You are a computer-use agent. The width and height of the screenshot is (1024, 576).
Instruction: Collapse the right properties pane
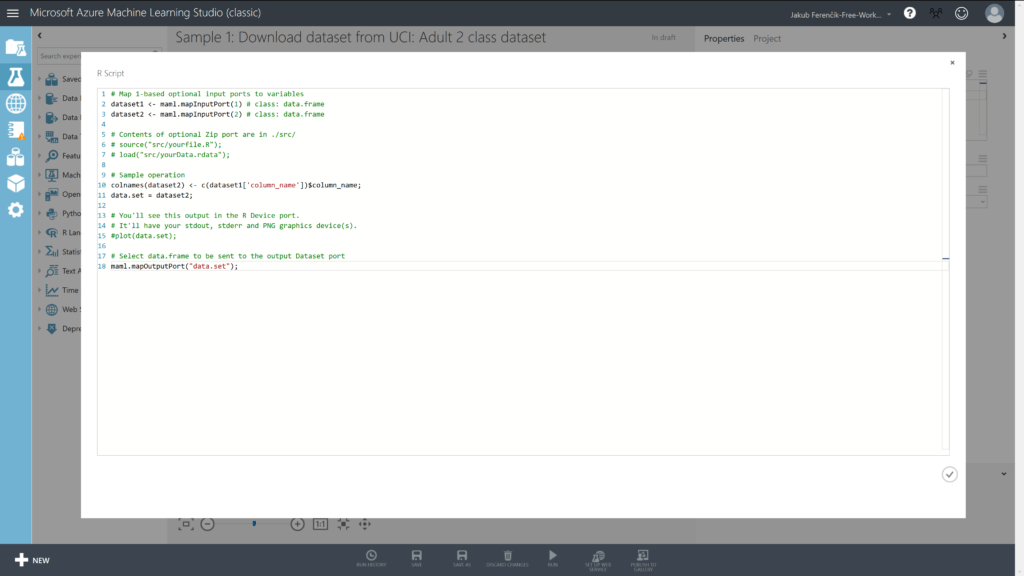coord(1004,36)
